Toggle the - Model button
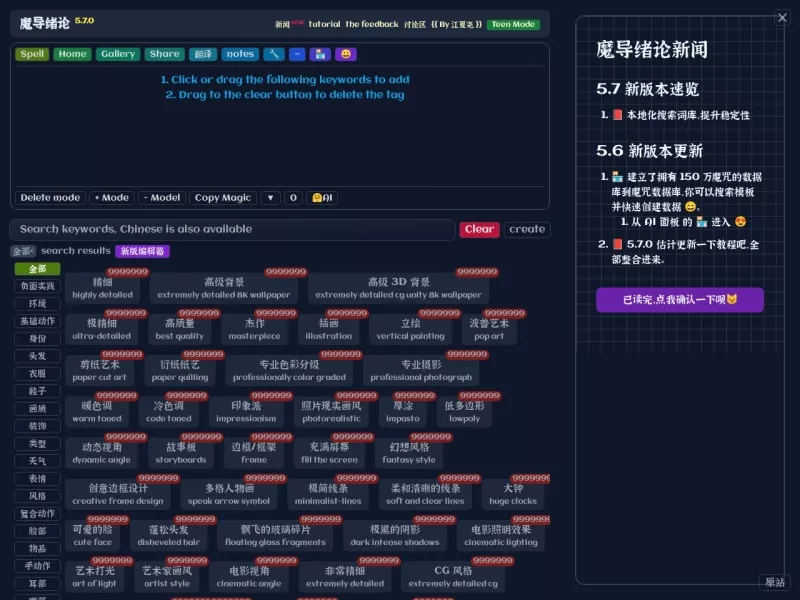Screen dimensions: 800x600 [162, 198]
